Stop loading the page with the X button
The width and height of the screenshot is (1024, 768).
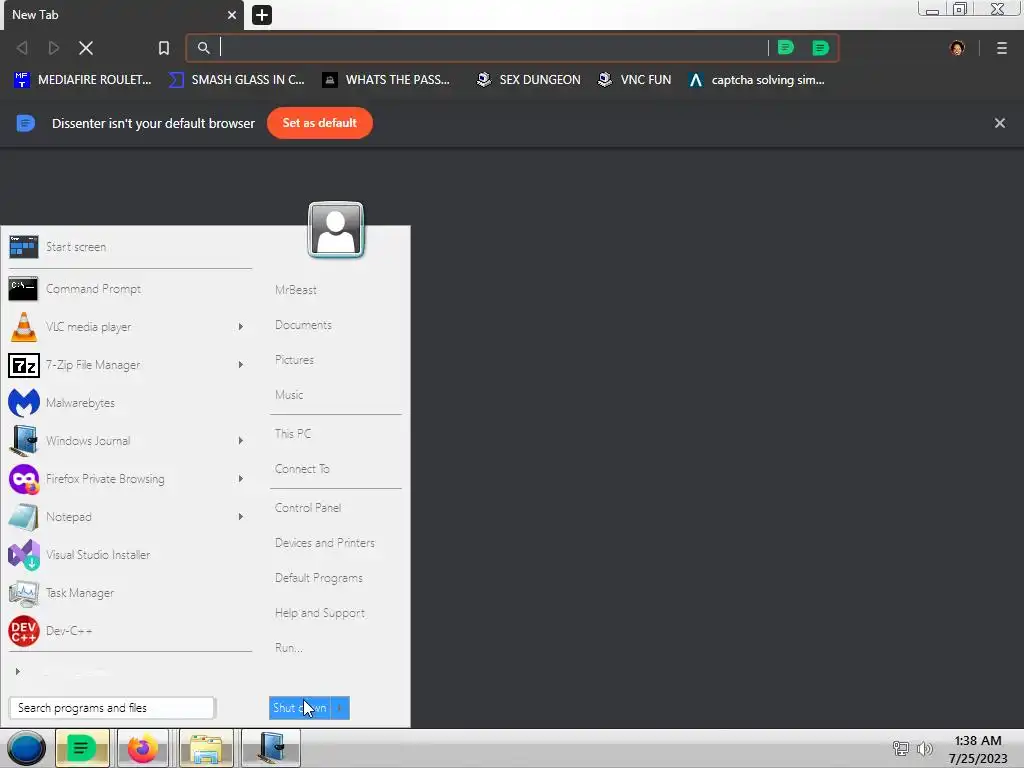pyautogui.click(x=86, y=48)
